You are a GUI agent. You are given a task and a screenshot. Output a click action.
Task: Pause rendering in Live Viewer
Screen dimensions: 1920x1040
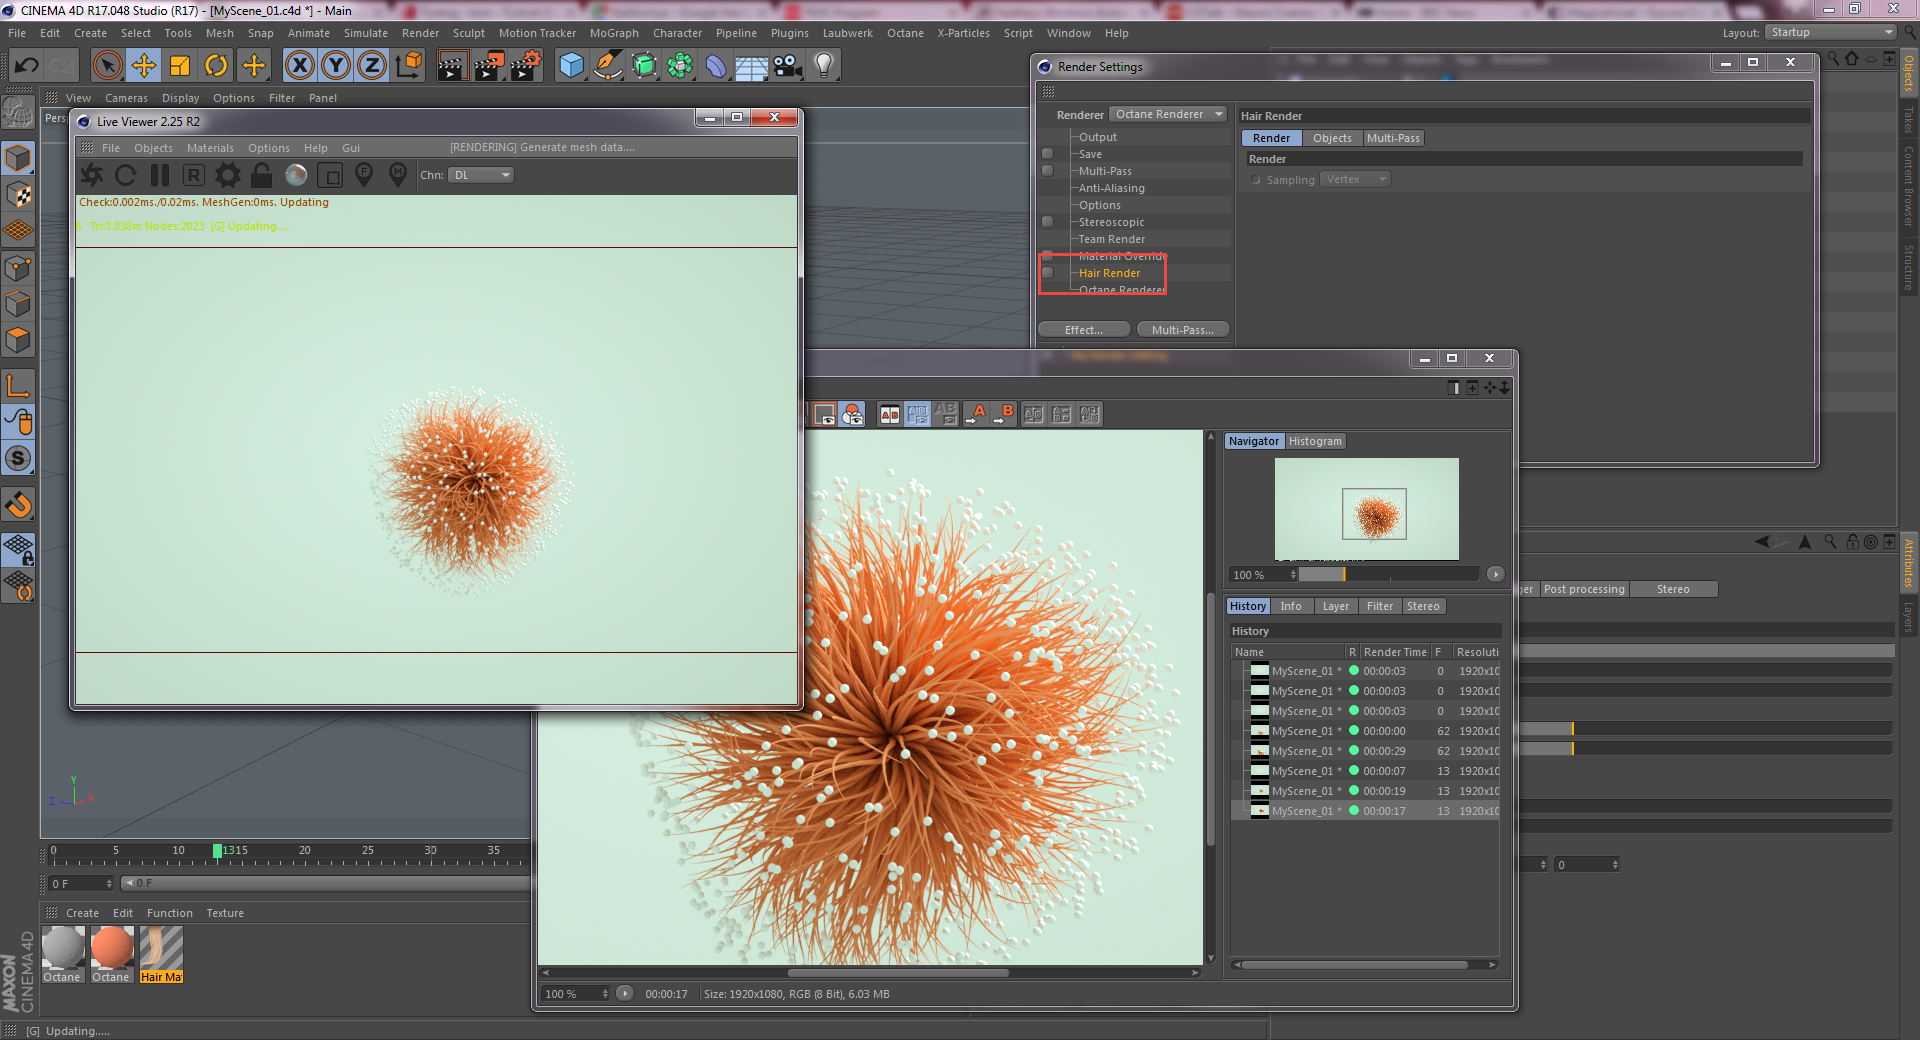(160, 176)
